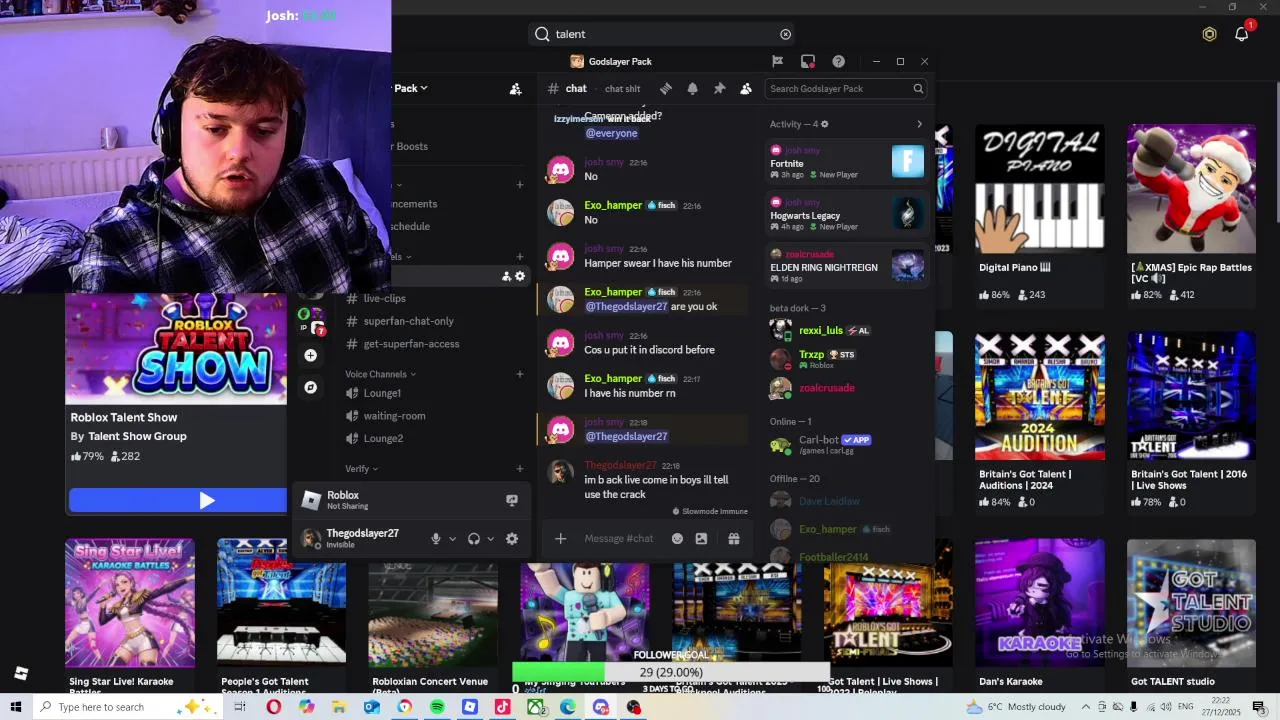The image size is (1280, 720).
Task: Open Discord user settings gear
Action: pyautogui.click(x=512, y=538)
